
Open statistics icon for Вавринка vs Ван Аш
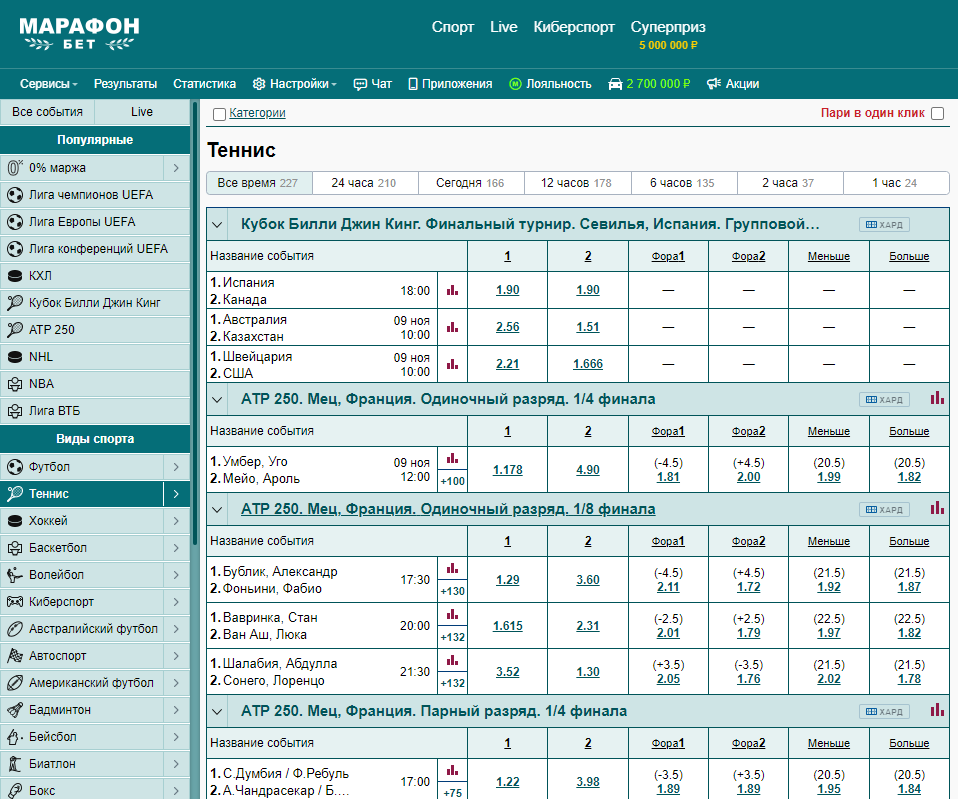pos(452,615)
